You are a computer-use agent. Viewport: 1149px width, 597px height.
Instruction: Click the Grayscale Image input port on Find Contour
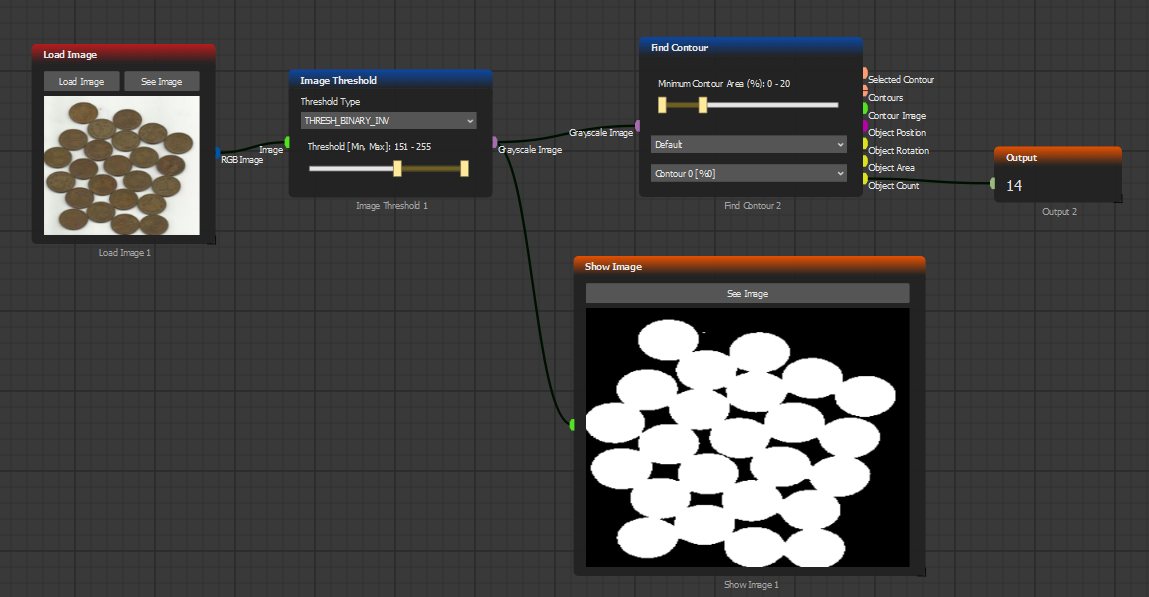pyautogui.click(x=638, y=125)
